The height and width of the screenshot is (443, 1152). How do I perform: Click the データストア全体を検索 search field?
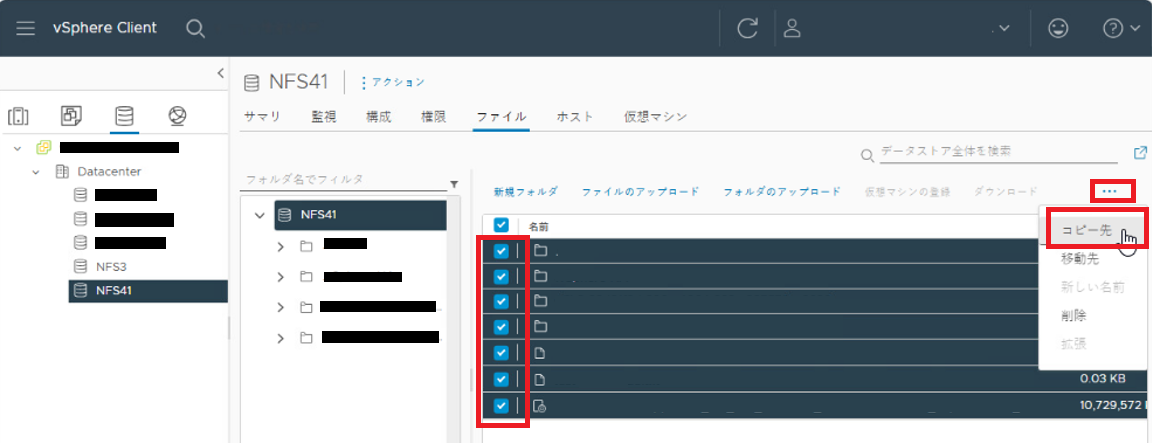(995, 152)
